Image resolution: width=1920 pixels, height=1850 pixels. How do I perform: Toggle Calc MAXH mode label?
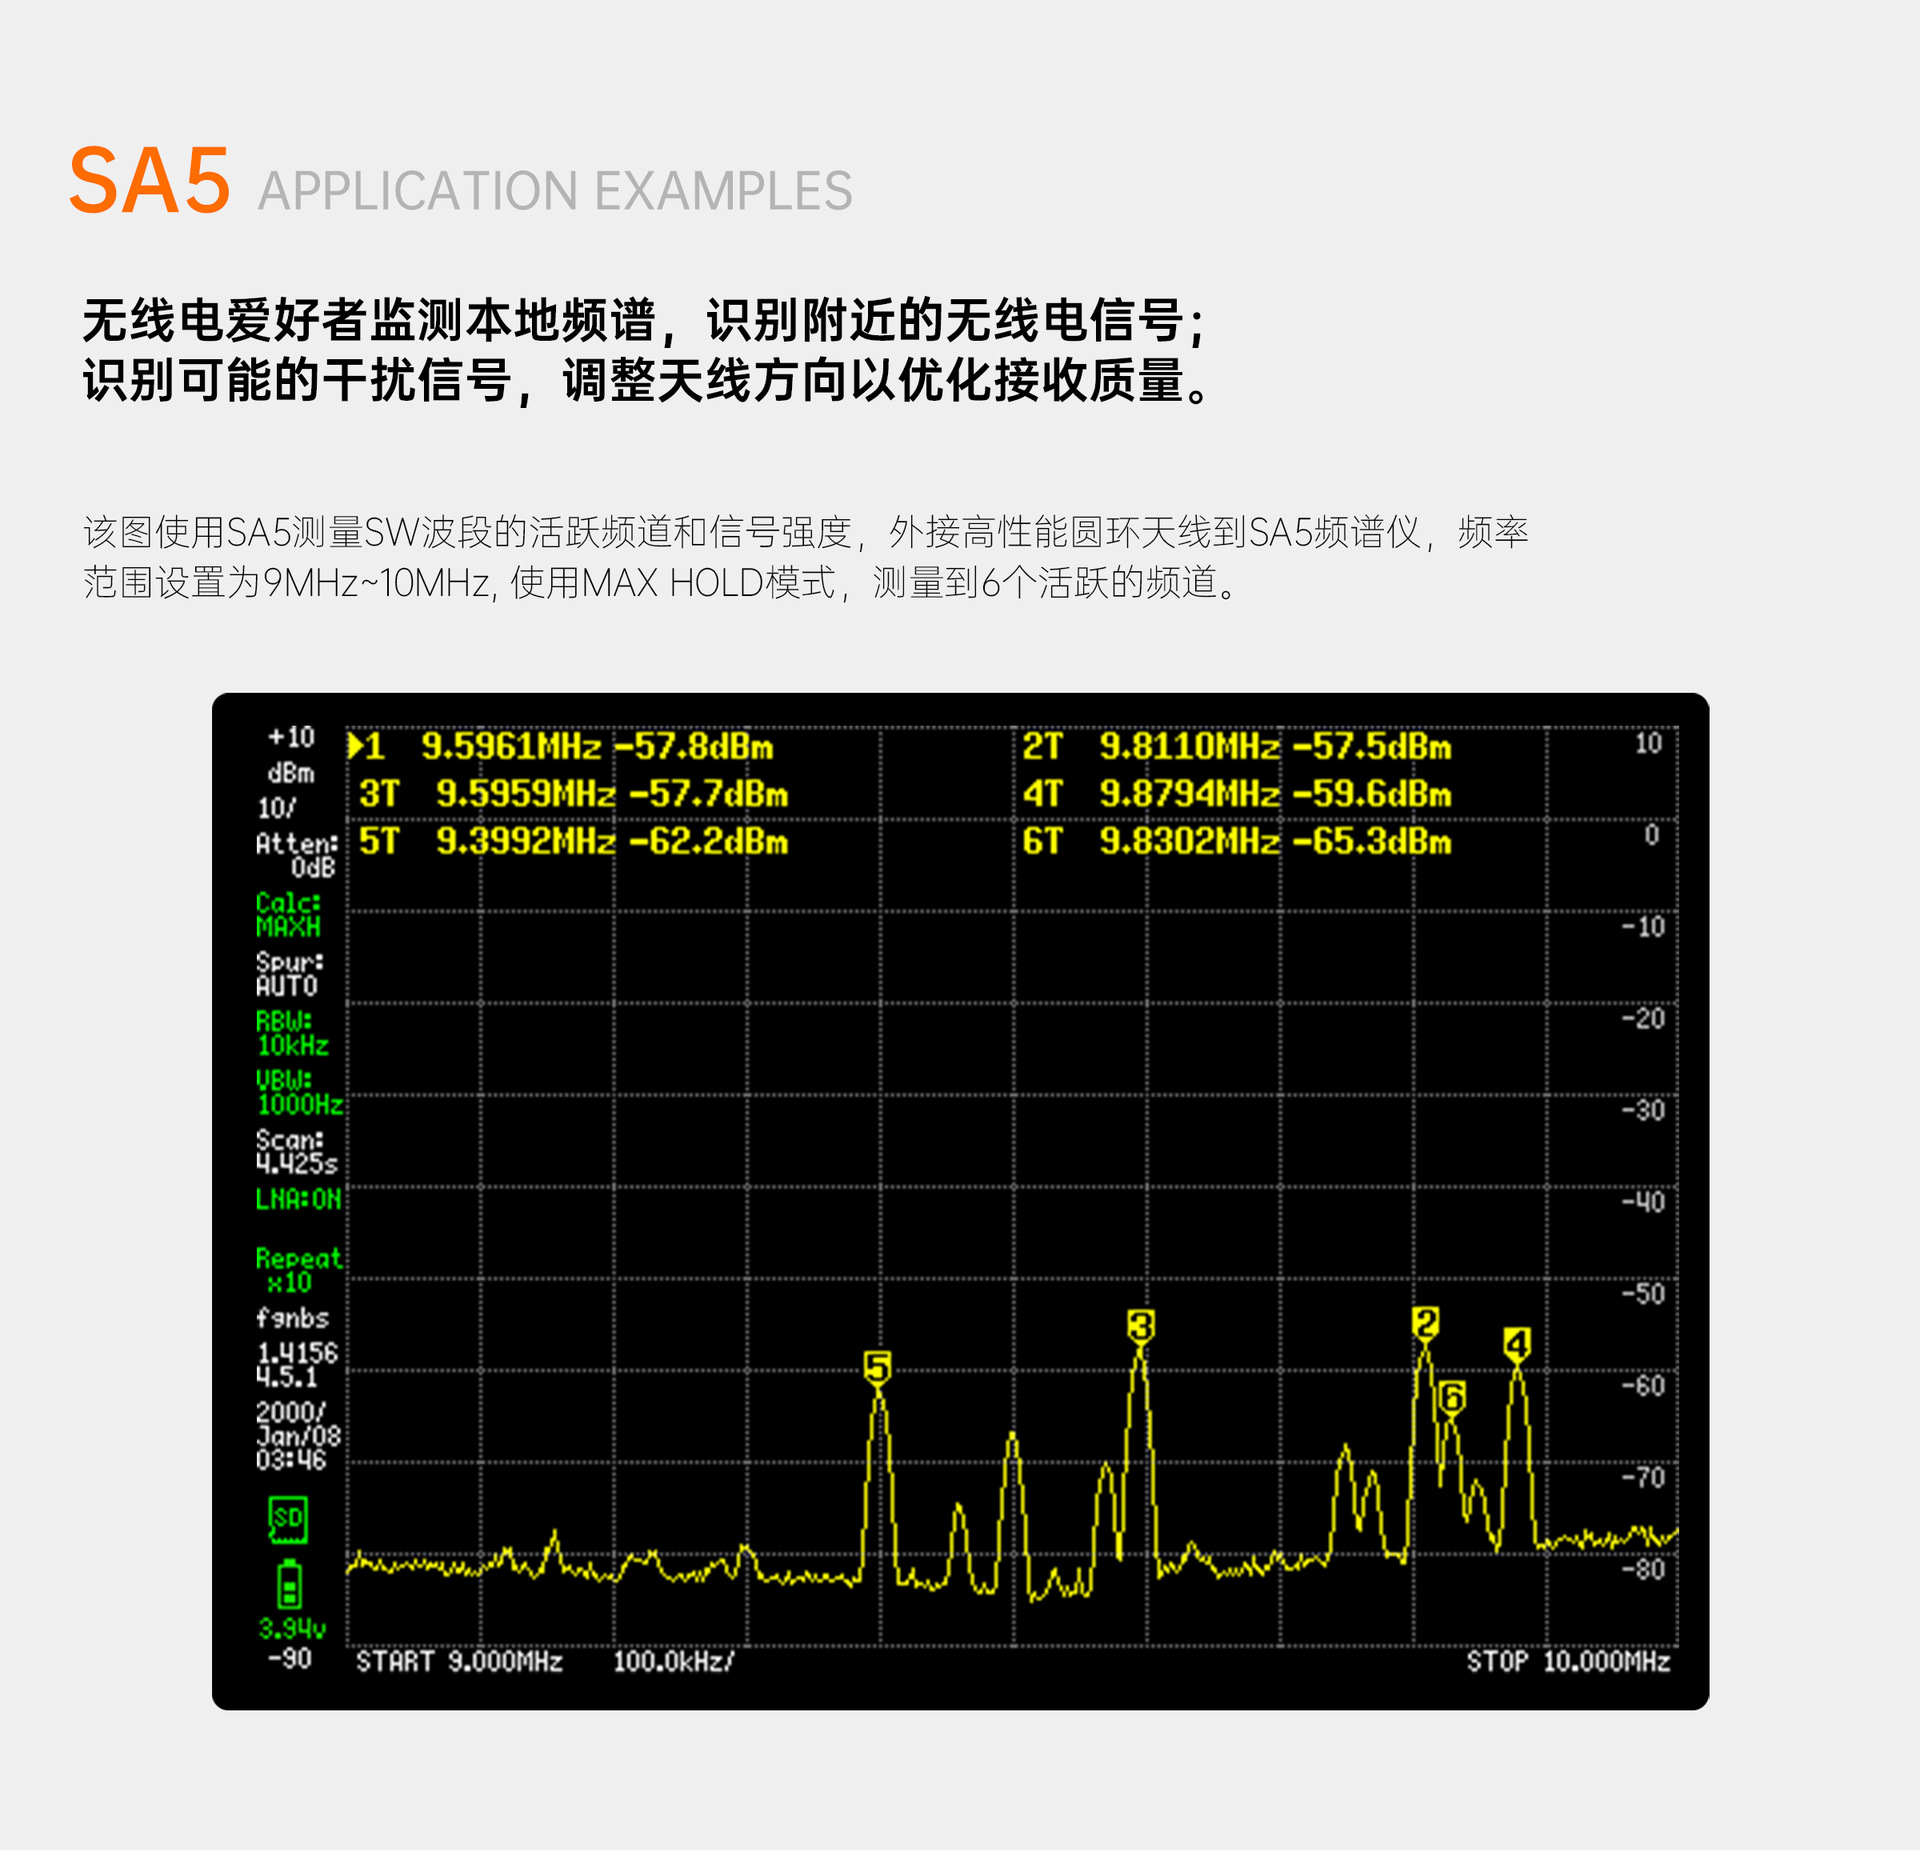pyautogui.click(x=288, y=914)
